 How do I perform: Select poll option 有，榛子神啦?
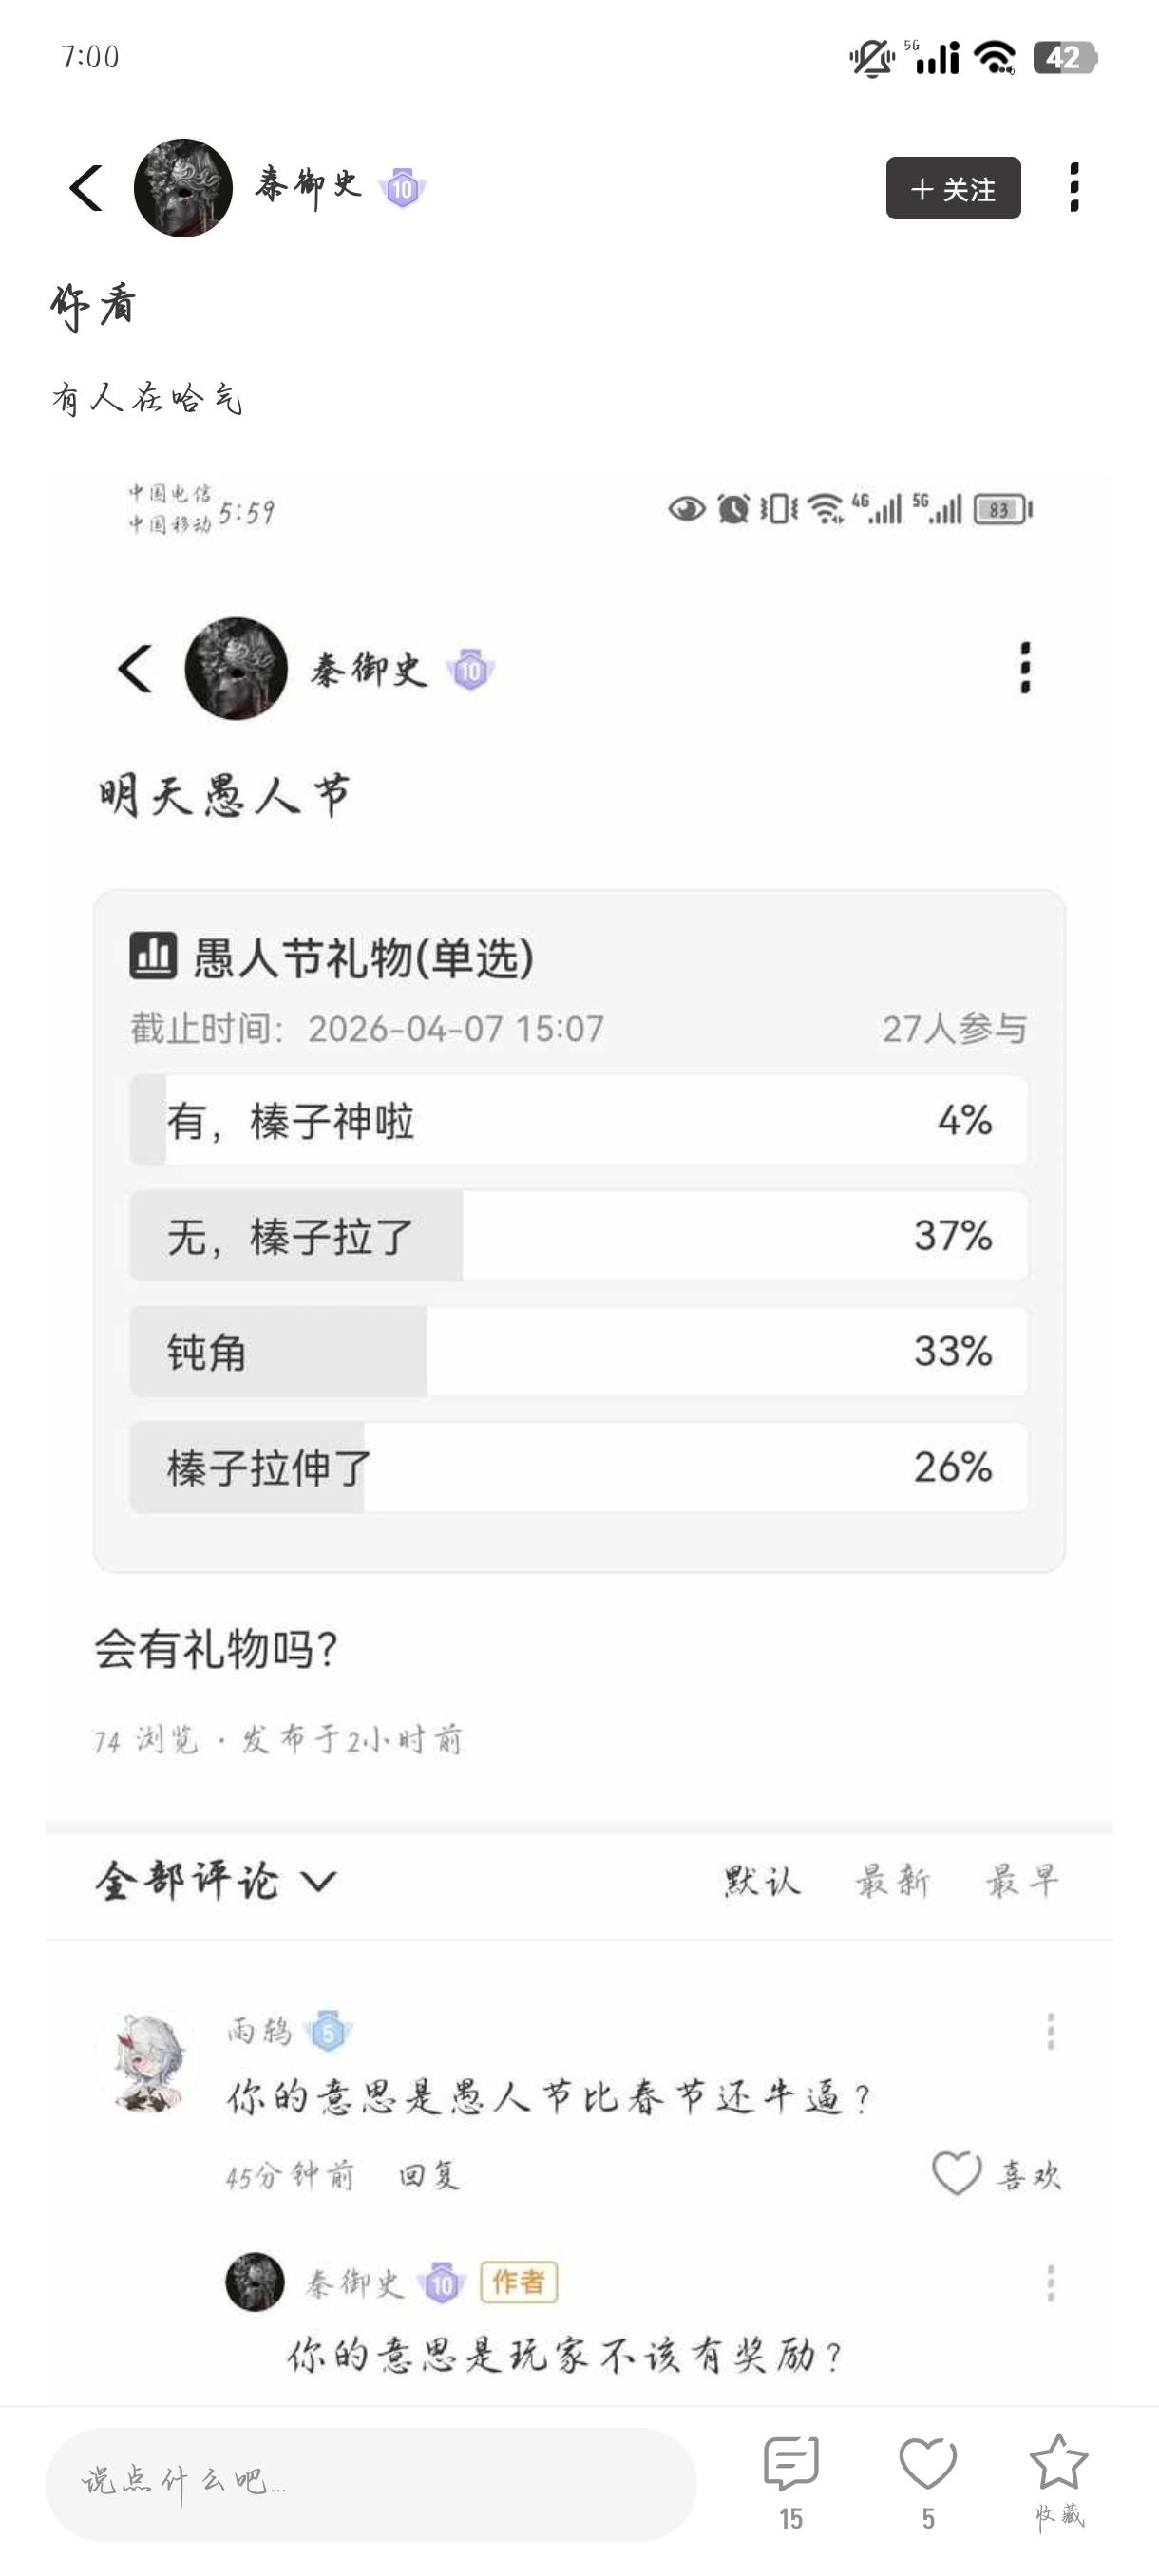578,1120
